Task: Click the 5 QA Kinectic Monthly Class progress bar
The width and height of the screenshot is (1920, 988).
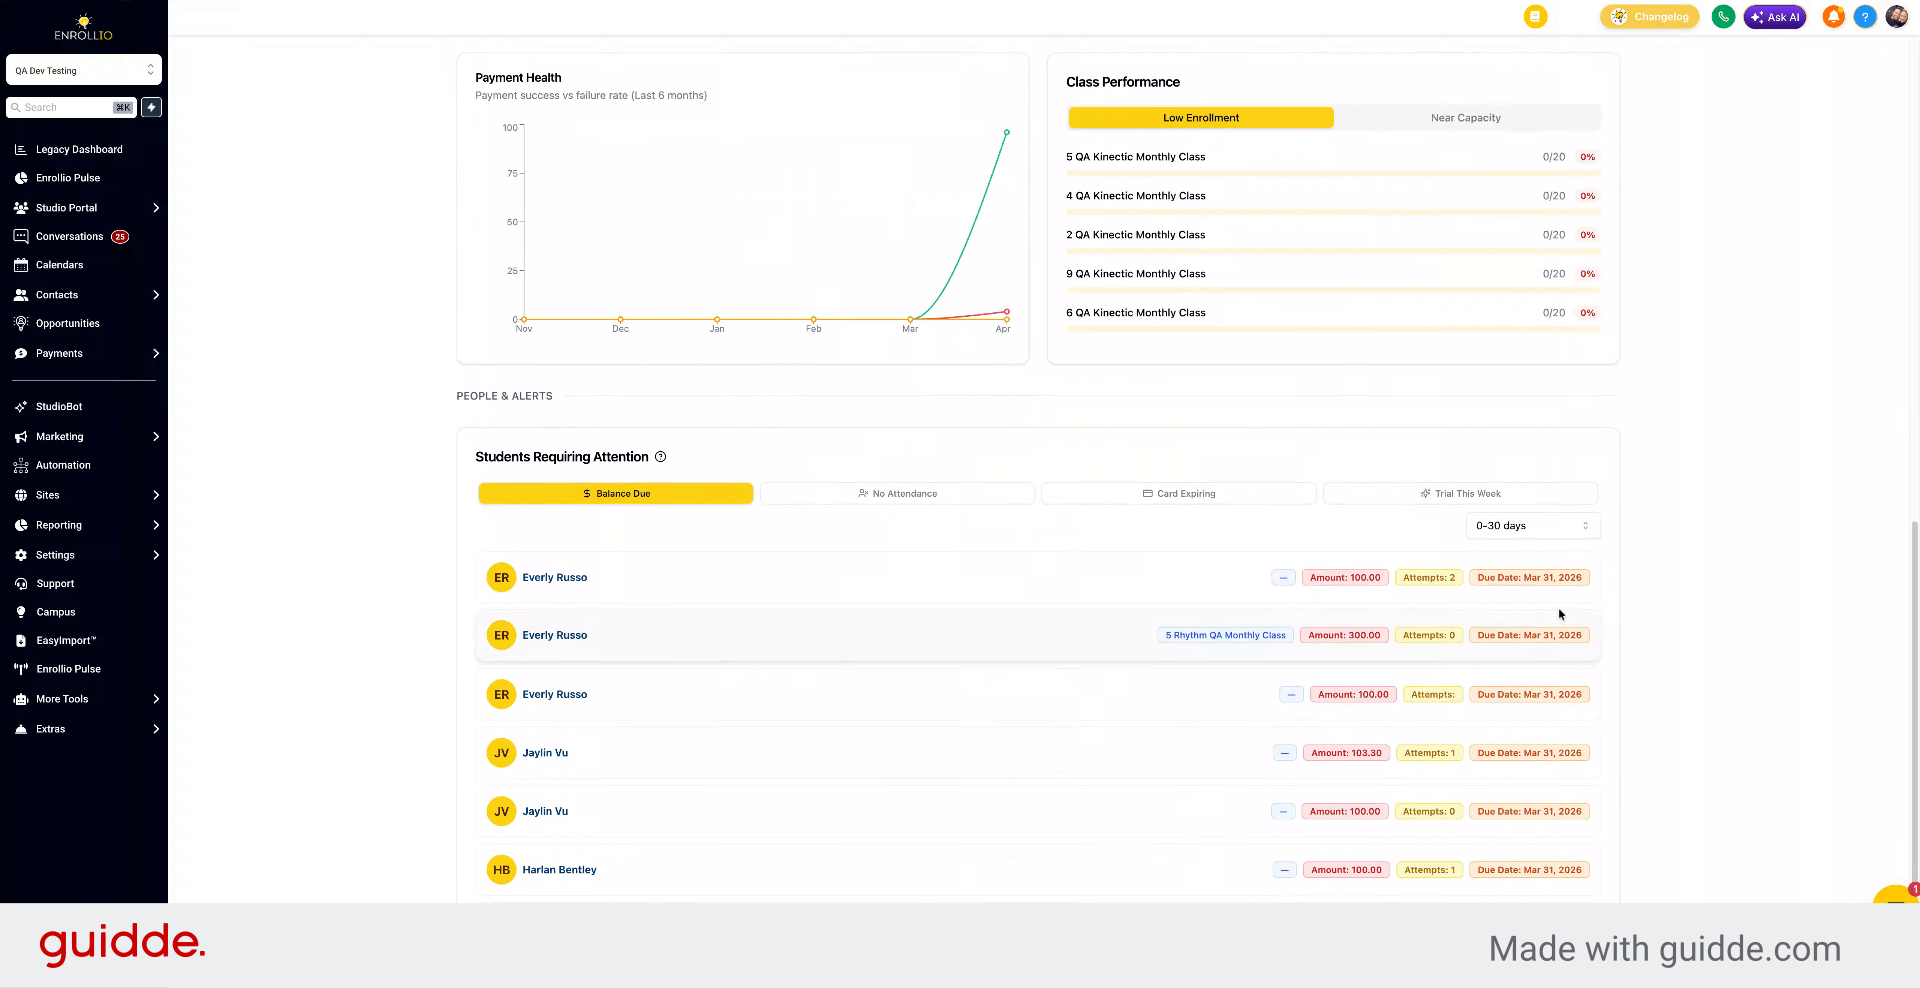Action: 1333,173
